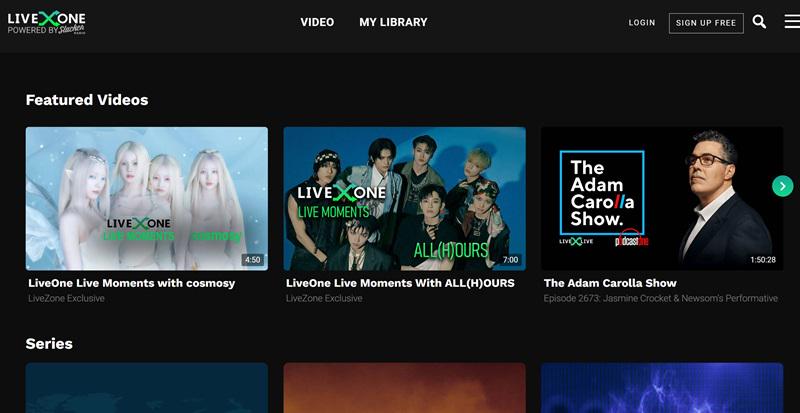Click the 1:50:28 duration badge
The width and height of the screenshot is (800, 413).
[x=763, y=260]
